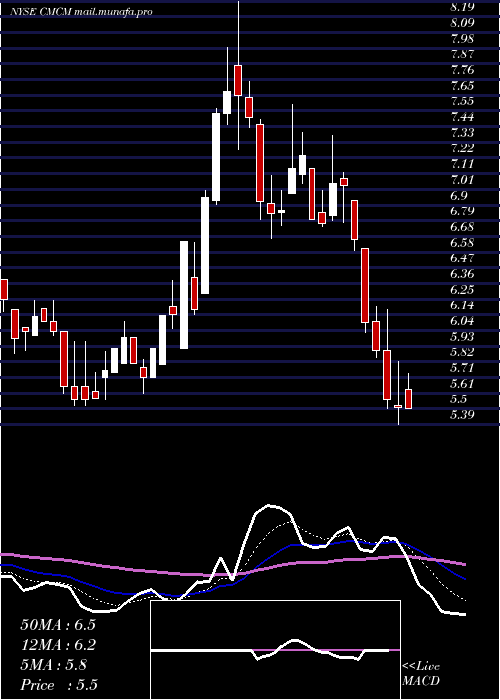Image resolution: width=500 pixels, height=700 pixels.
Task: Click the 5MA : 5.8 readout
Action: click(54, 665)
